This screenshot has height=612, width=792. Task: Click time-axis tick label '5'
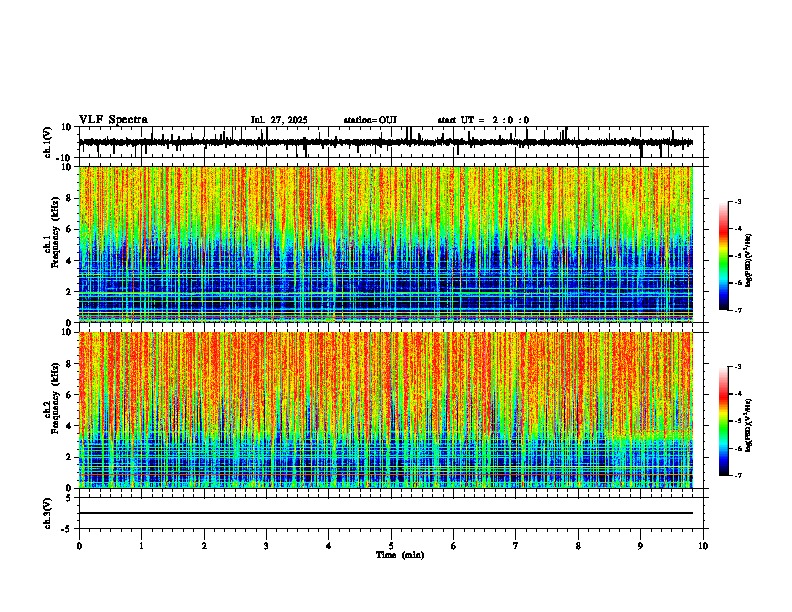coord(391,546)
